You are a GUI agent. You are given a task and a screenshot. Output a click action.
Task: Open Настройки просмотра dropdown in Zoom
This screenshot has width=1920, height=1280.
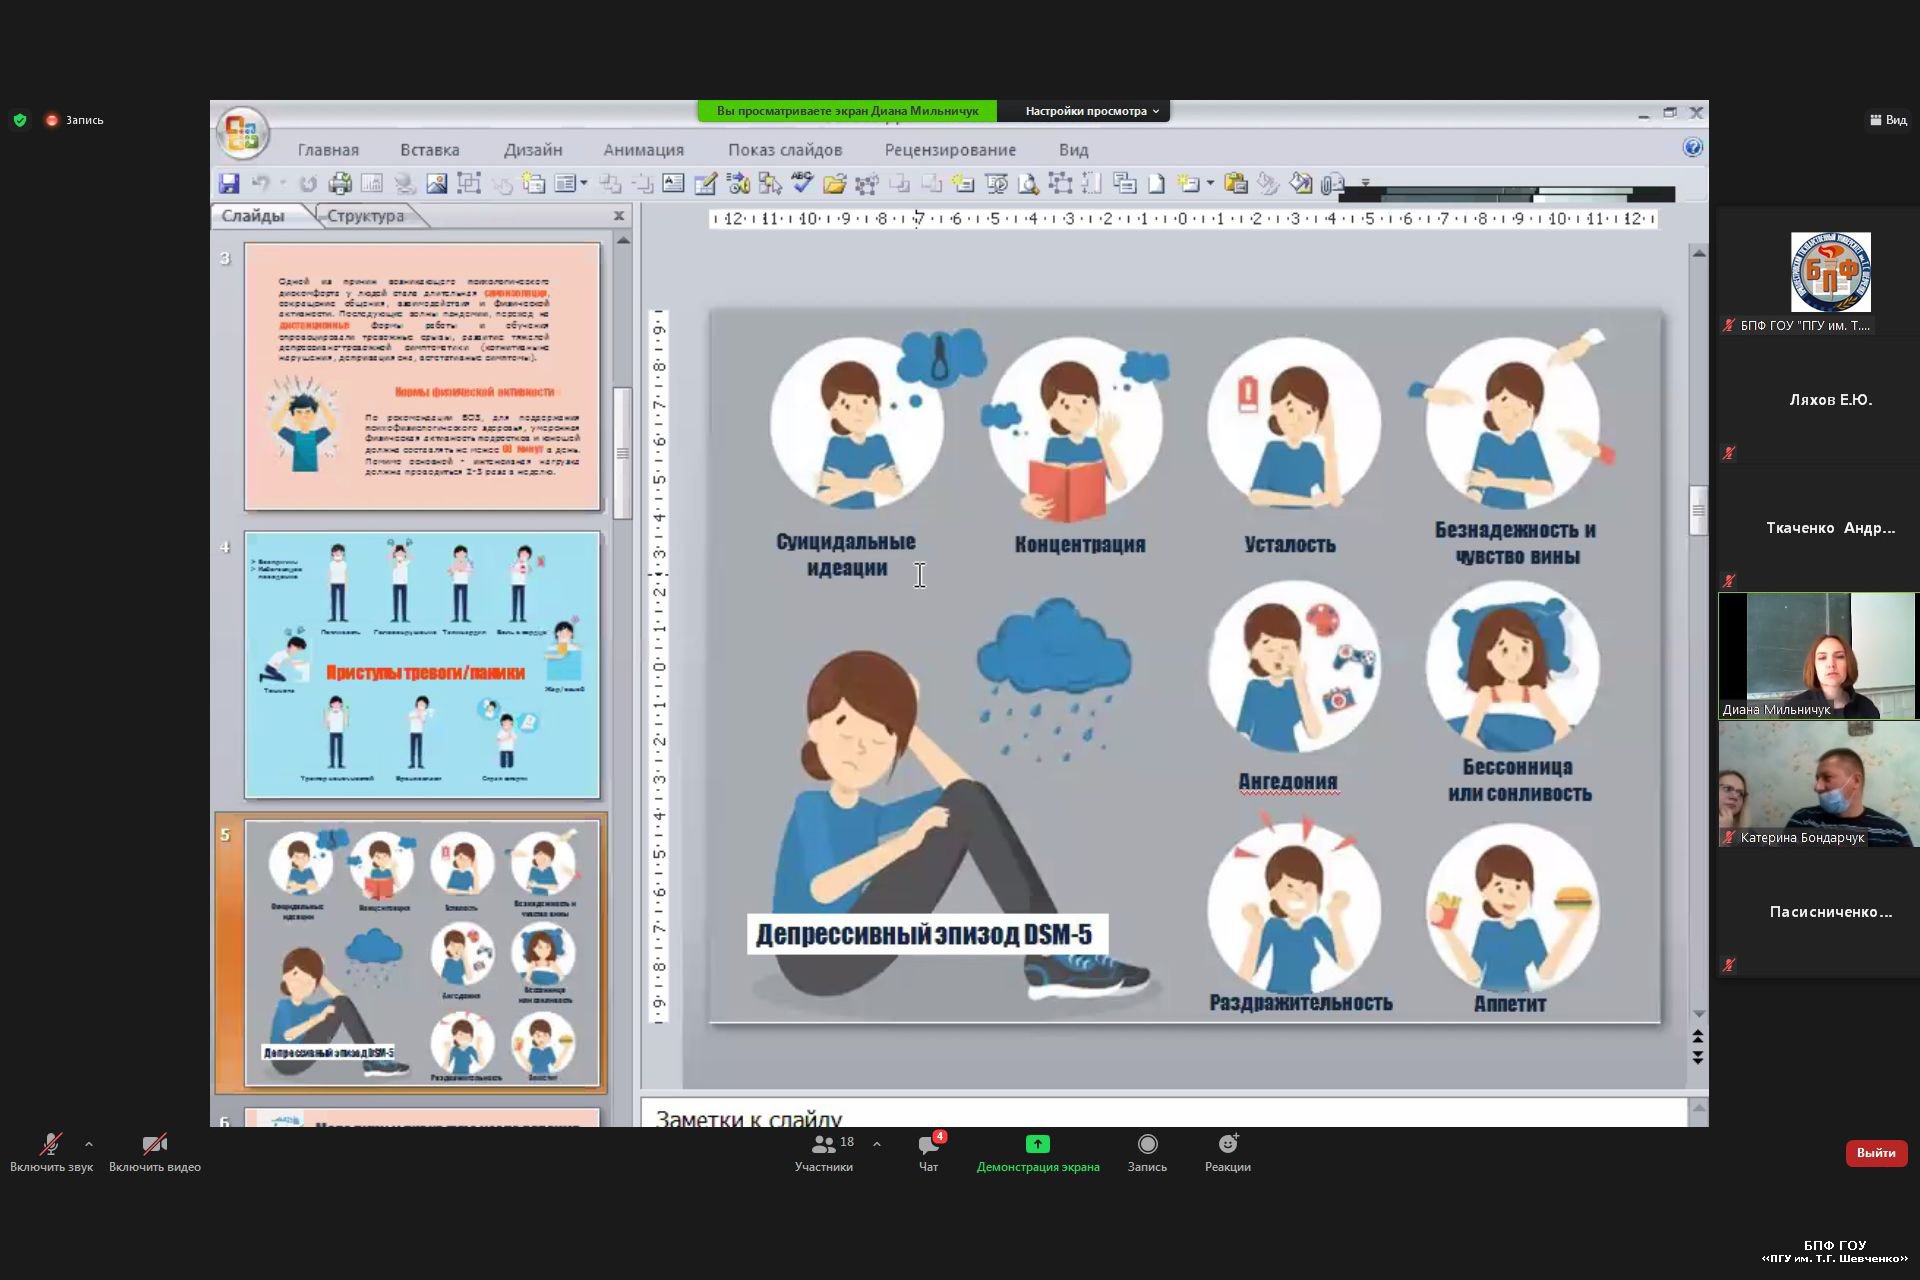(1092, 111)
